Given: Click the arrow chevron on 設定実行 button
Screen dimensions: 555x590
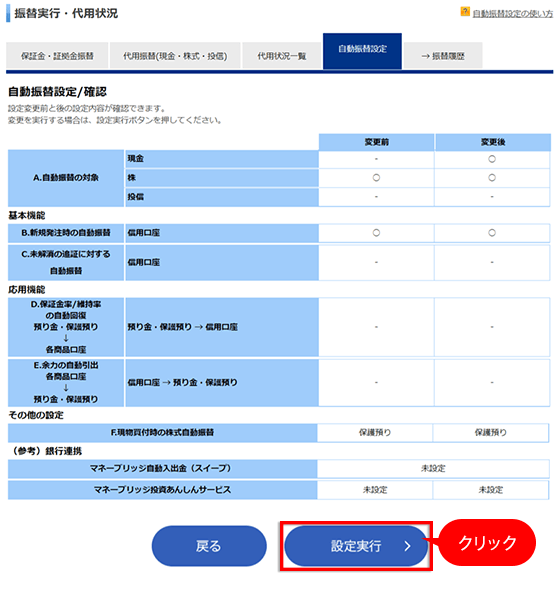Looking at the screenshot, I should (408, 546).
